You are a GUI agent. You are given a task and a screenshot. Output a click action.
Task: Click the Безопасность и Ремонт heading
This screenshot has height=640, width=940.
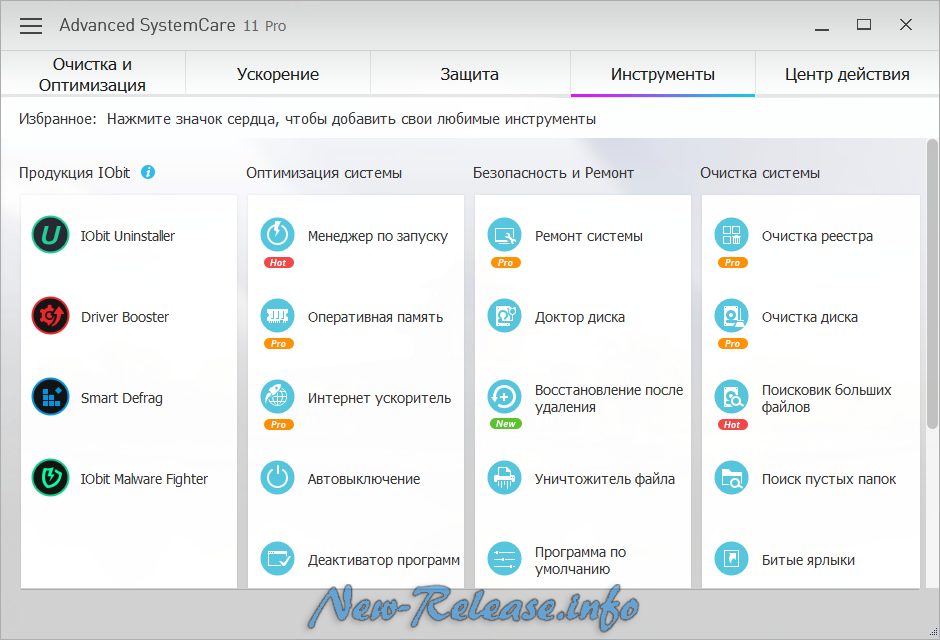coord(553,173)
